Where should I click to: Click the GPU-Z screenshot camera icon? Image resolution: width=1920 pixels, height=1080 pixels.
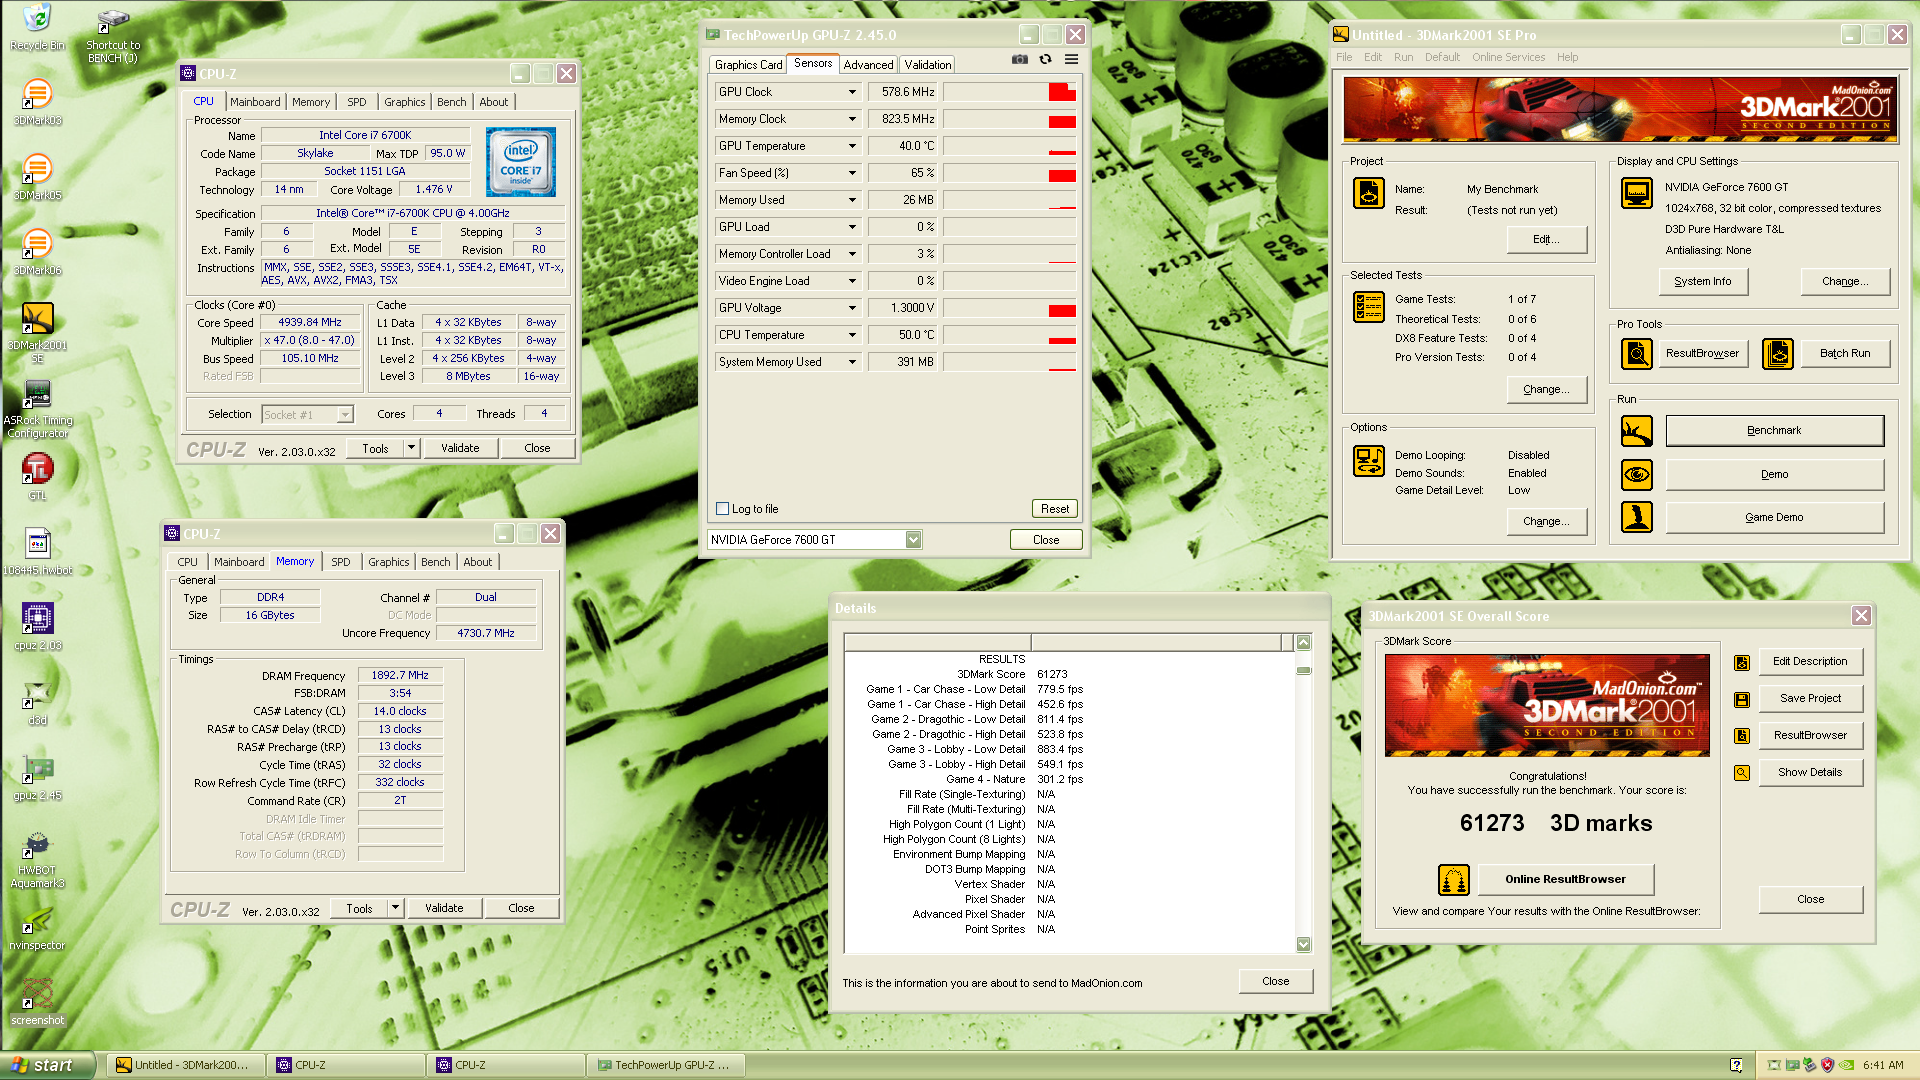pyautogui.click(x=1019, y=59)
